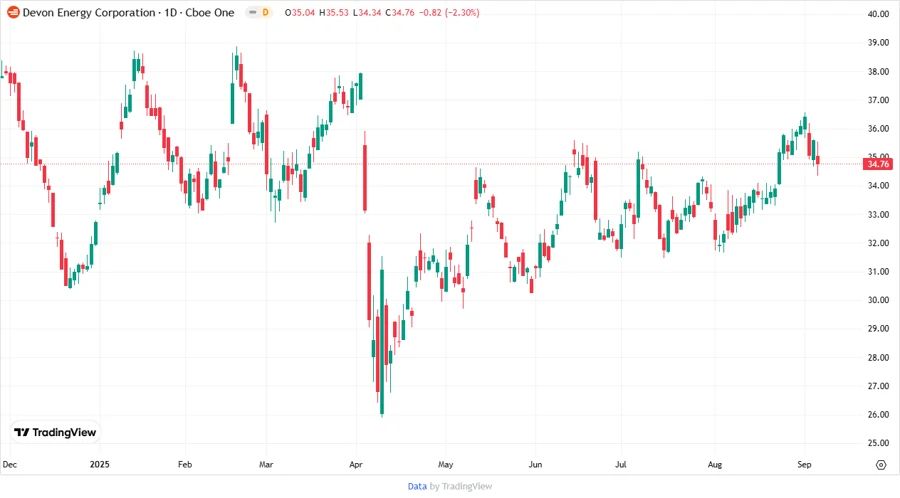Click the 32.00 price axis label
Screen dimensions: 900x498
(x=878, y=243)
